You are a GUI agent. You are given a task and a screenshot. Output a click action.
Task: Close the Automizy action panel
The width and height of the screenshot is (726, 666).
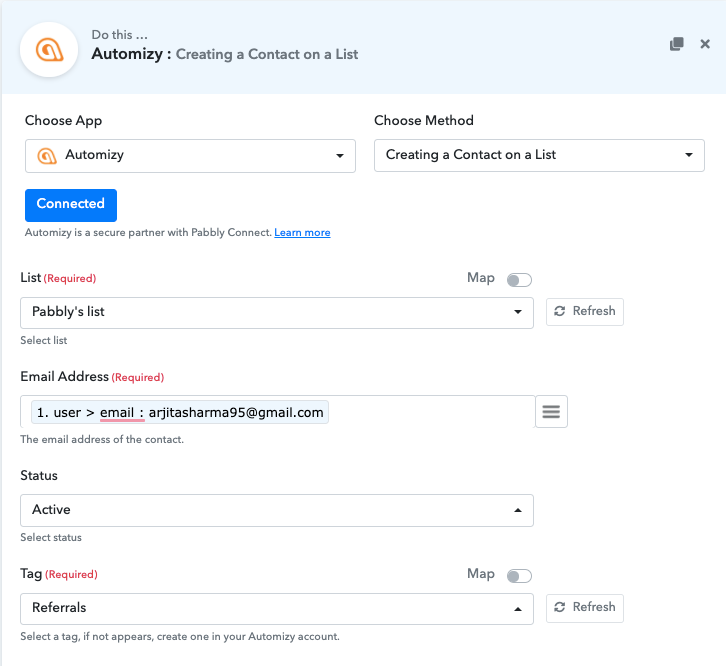tap(705, 44)
